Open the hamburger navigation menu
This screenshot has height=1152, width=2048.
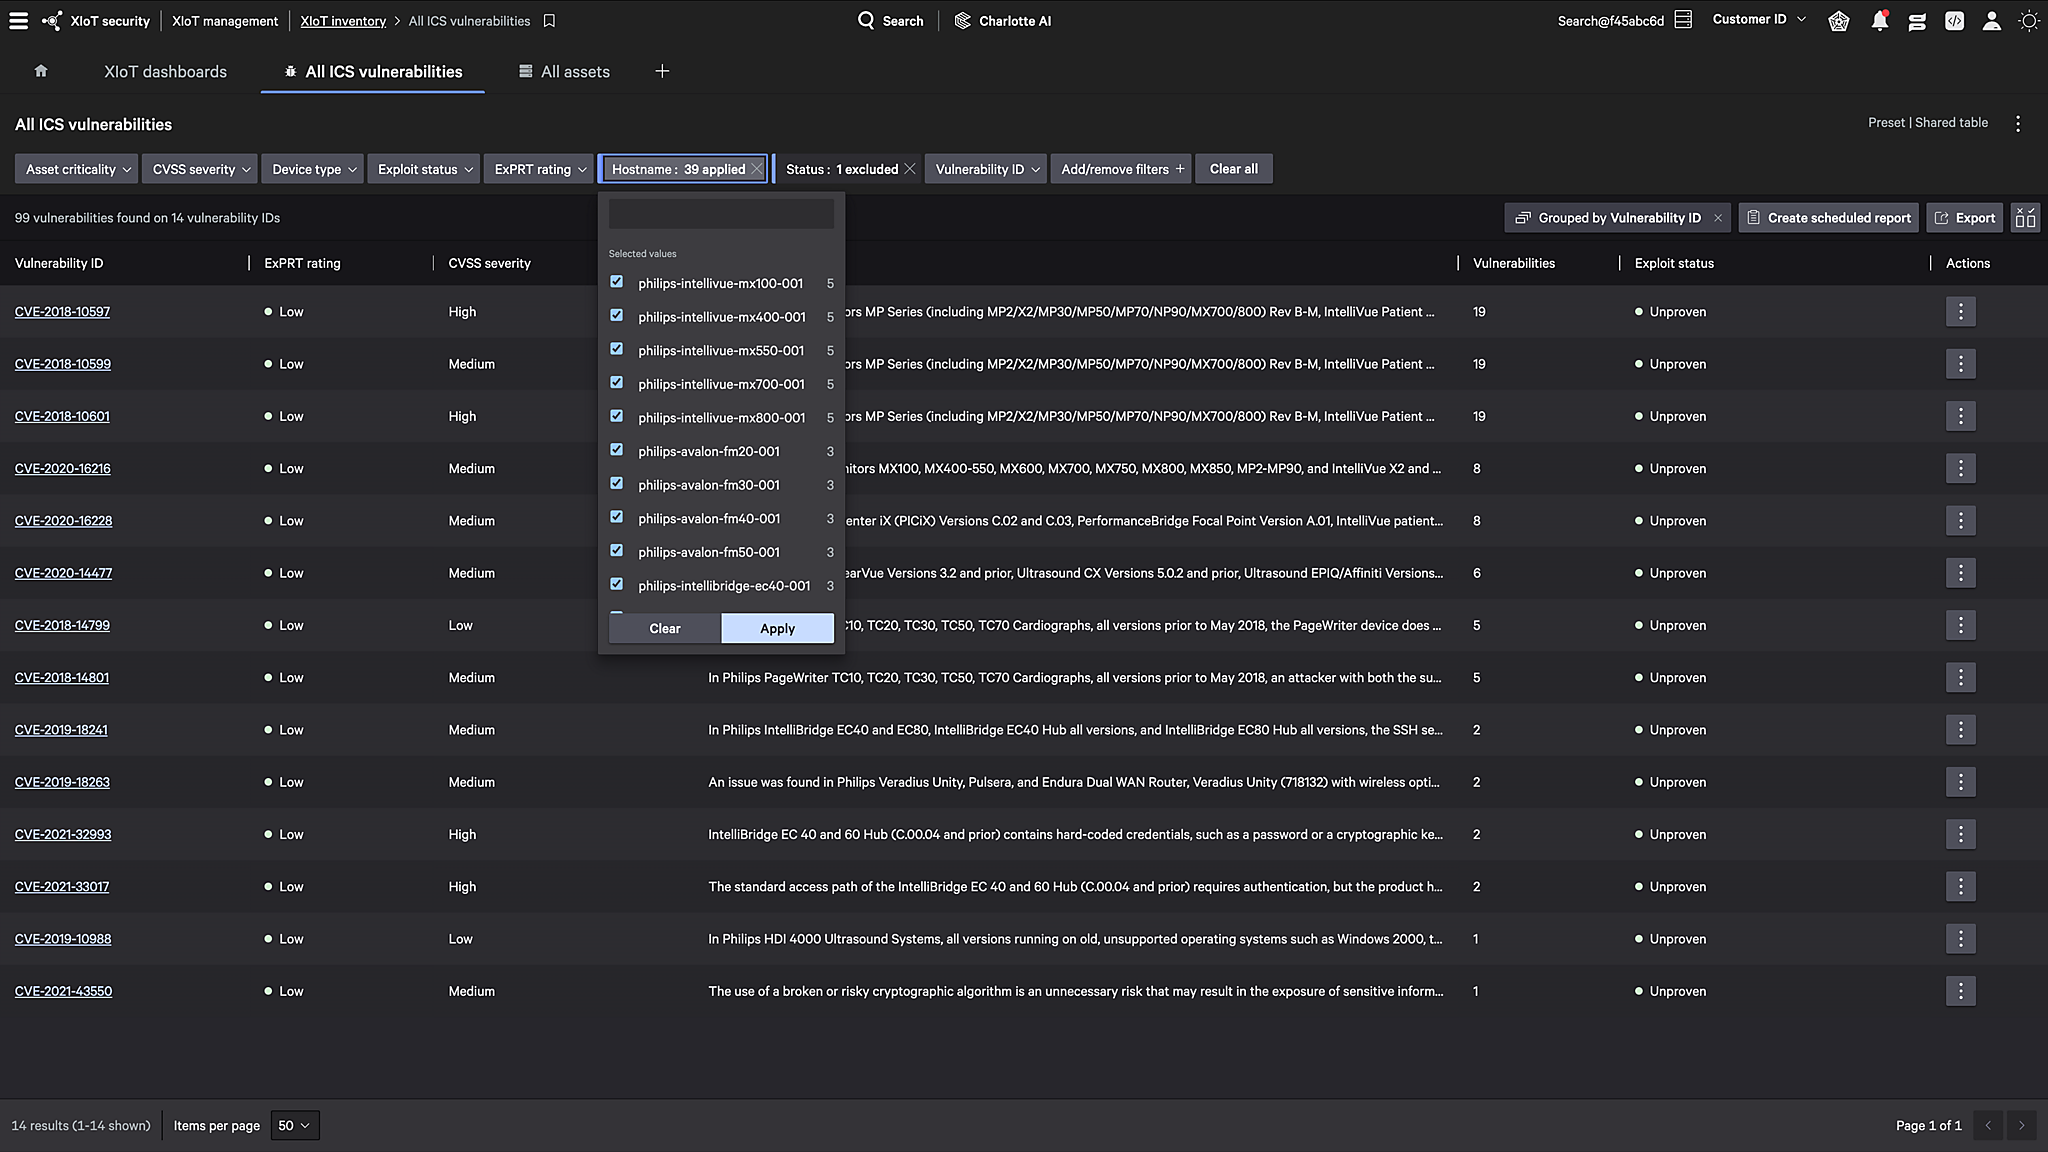pos(18,21)
